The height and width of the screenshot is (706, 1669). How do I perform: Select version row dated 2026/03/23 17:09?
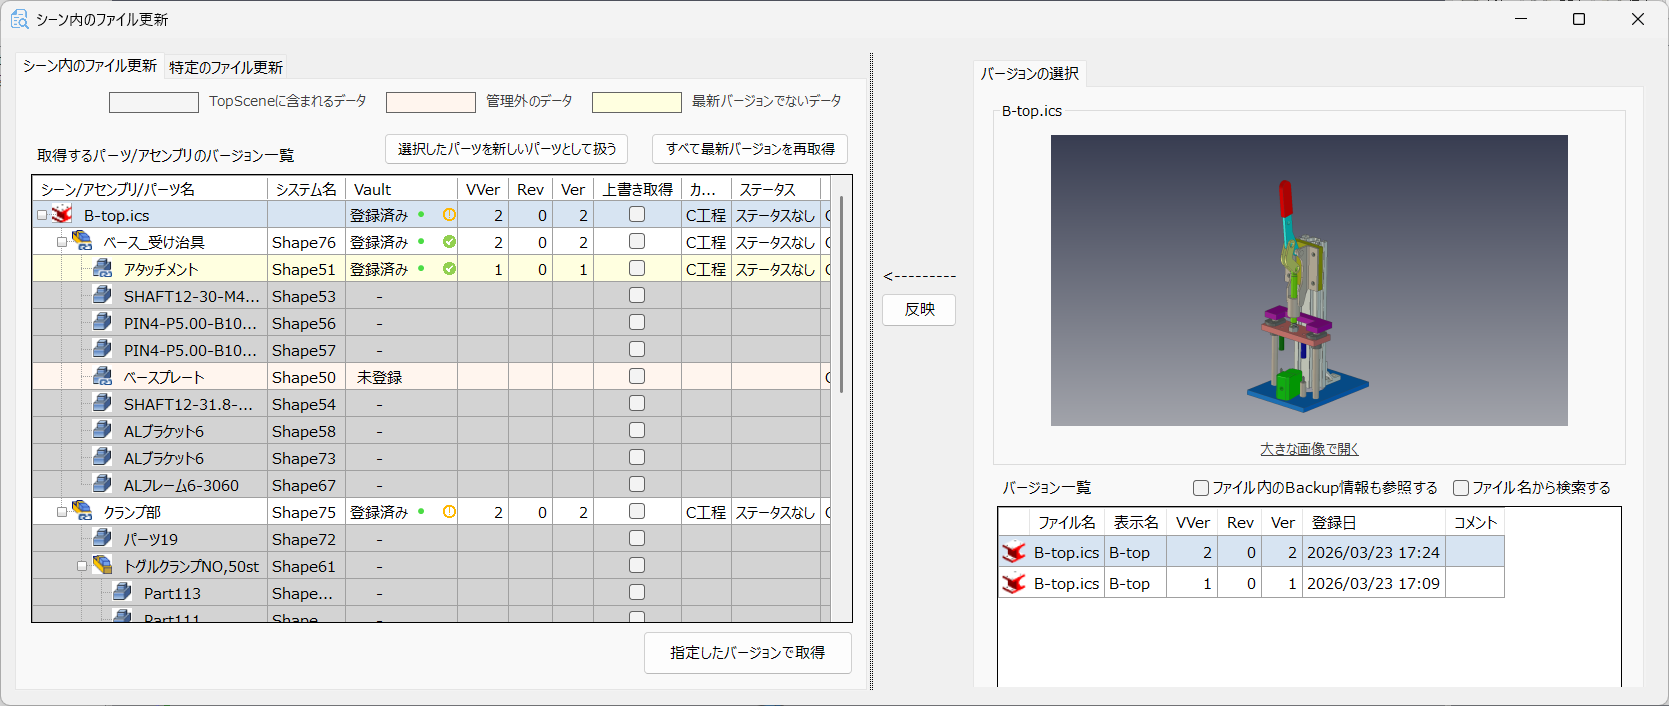[x=1251, y=583]
